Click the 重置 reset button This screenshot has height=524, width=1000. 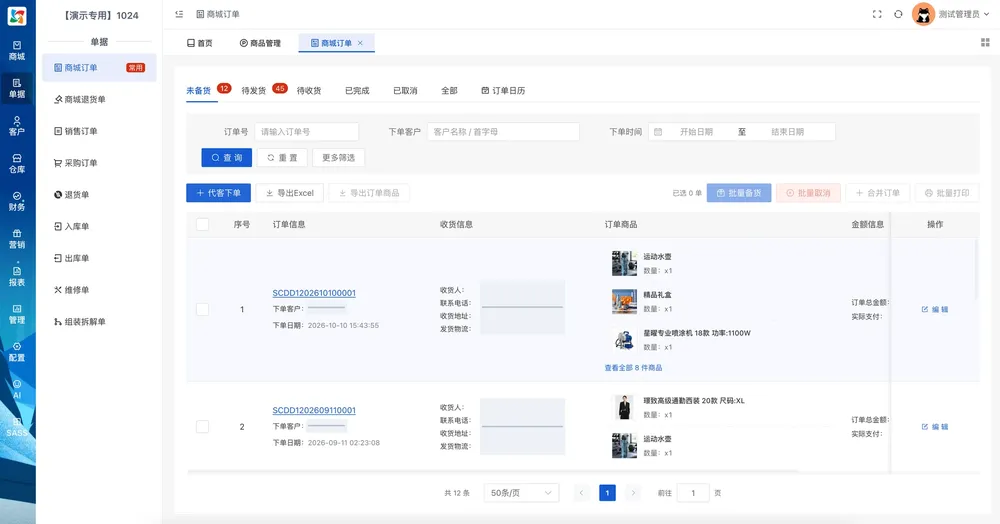coord(282,157)
